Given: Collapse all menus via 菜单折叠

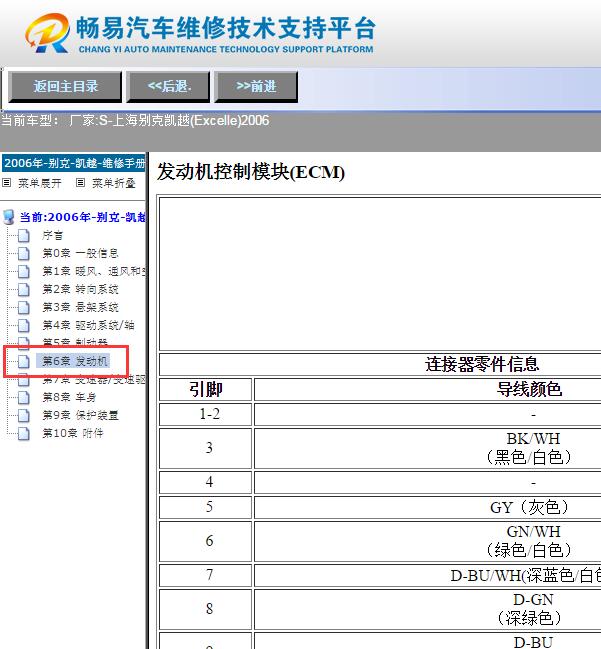Looking at the screenshot, I should pos(114,183).
